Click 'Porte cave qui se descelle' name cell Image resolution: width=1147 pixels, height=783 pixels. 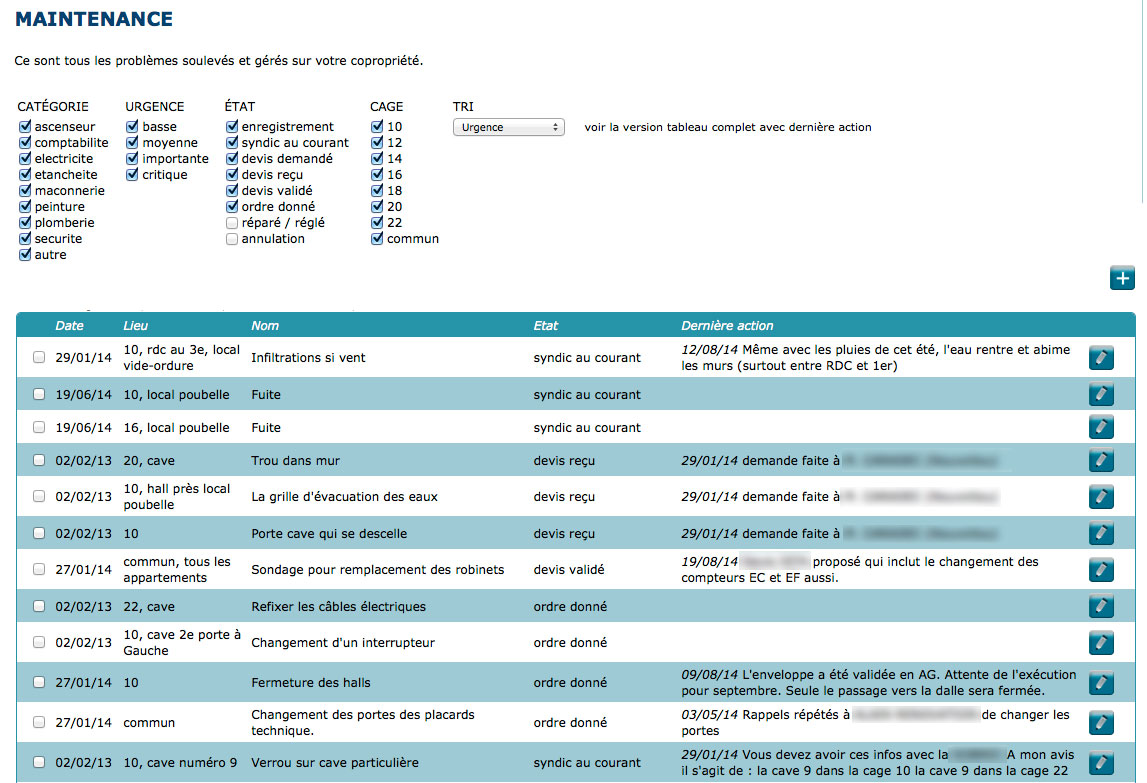[x=329, y=533]
